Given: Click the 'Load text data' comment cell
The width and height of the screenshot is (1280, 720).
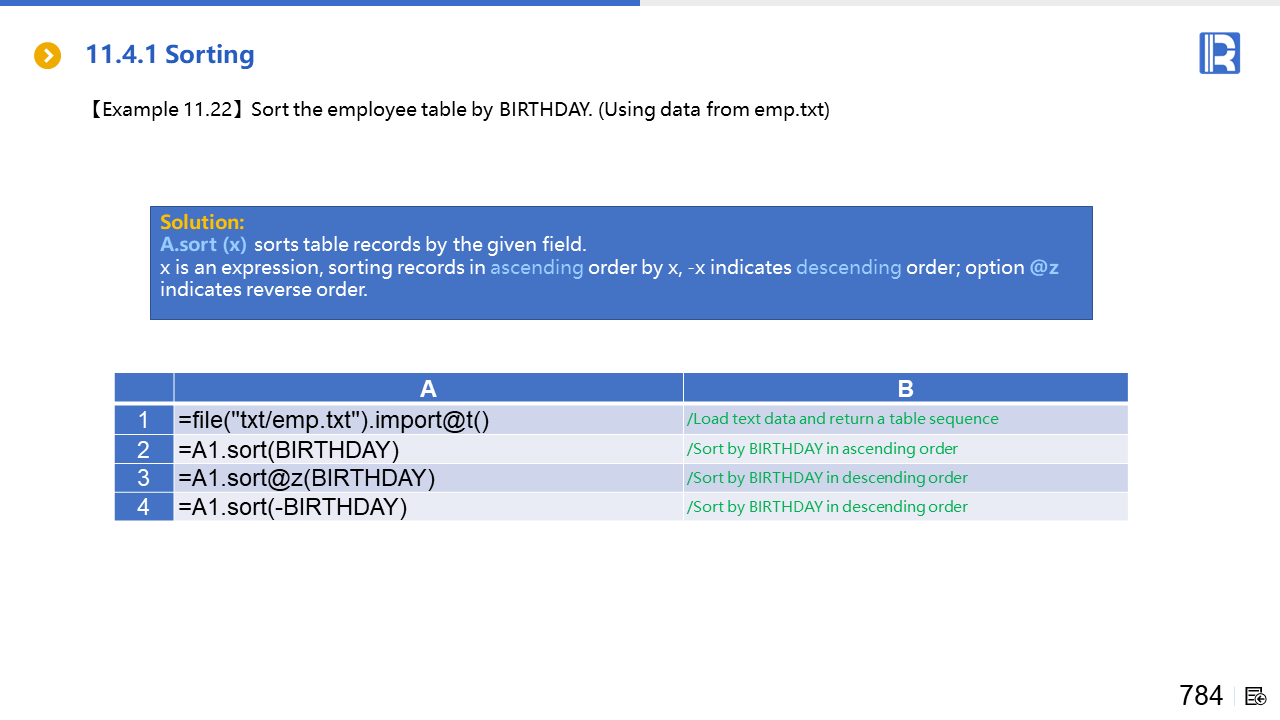Looking at the screenshot, I should point(842,419).
